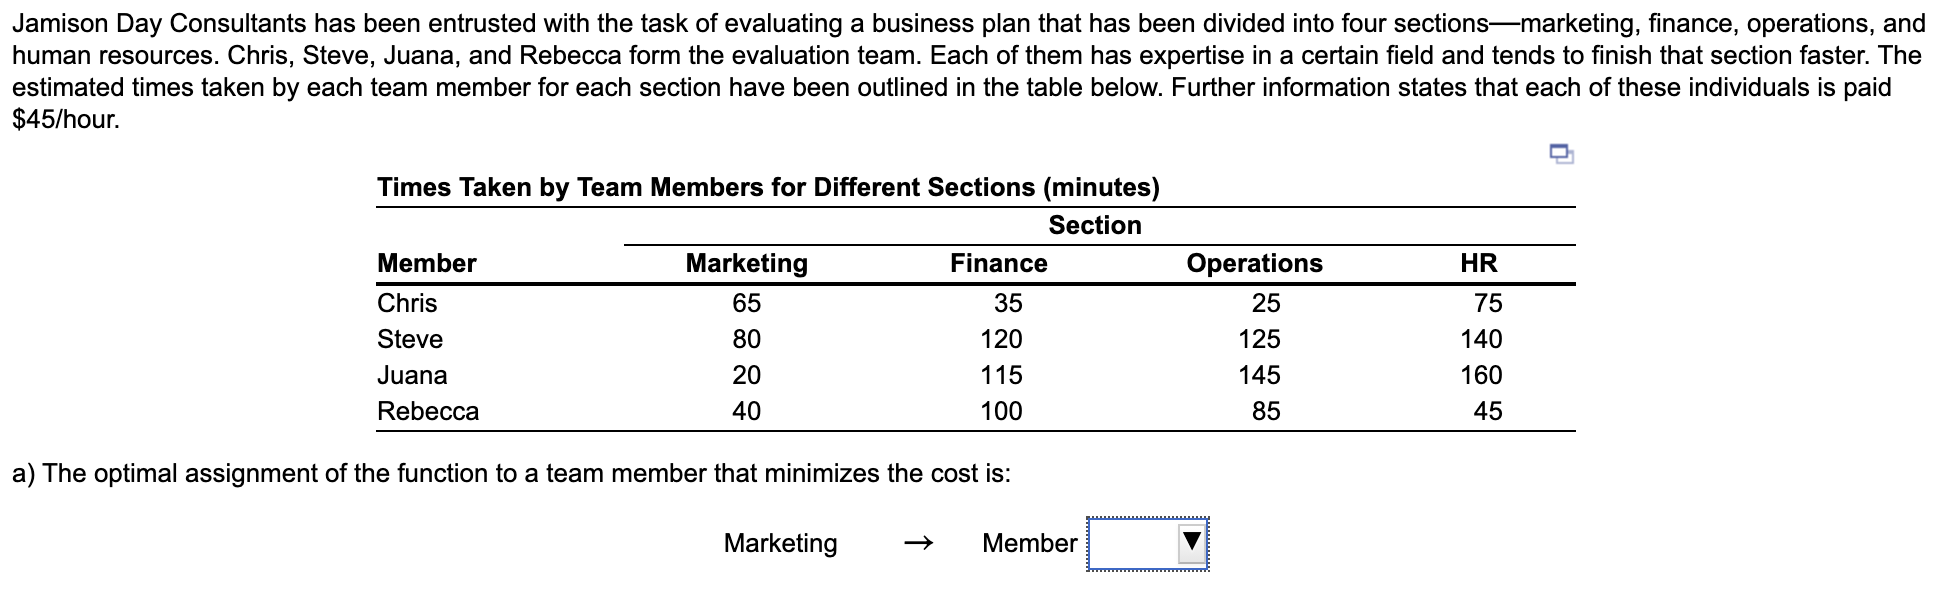
Task: Expand the Member dropdown arrow
Action: click(1190, 544)
